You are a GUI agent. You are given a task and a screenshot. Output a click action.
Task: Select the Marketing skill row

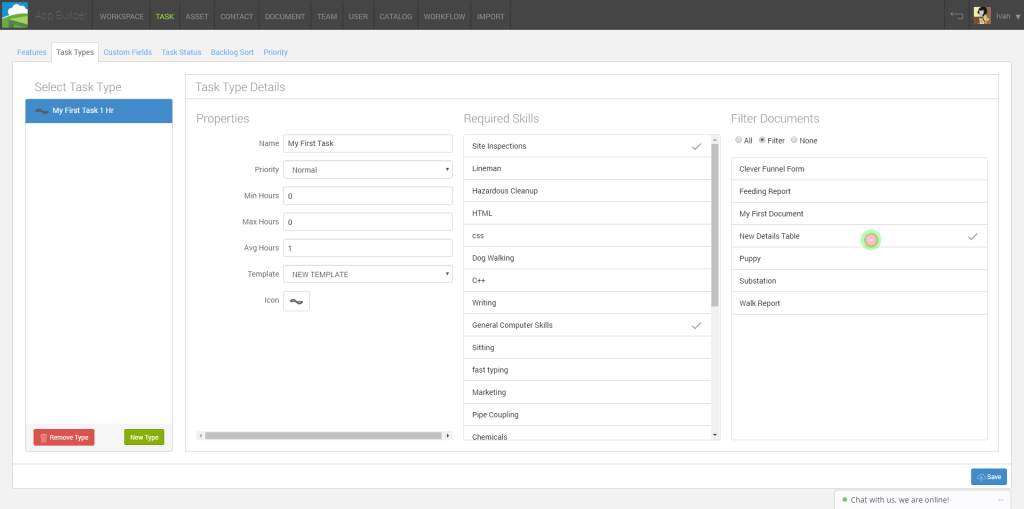[588, 393]
